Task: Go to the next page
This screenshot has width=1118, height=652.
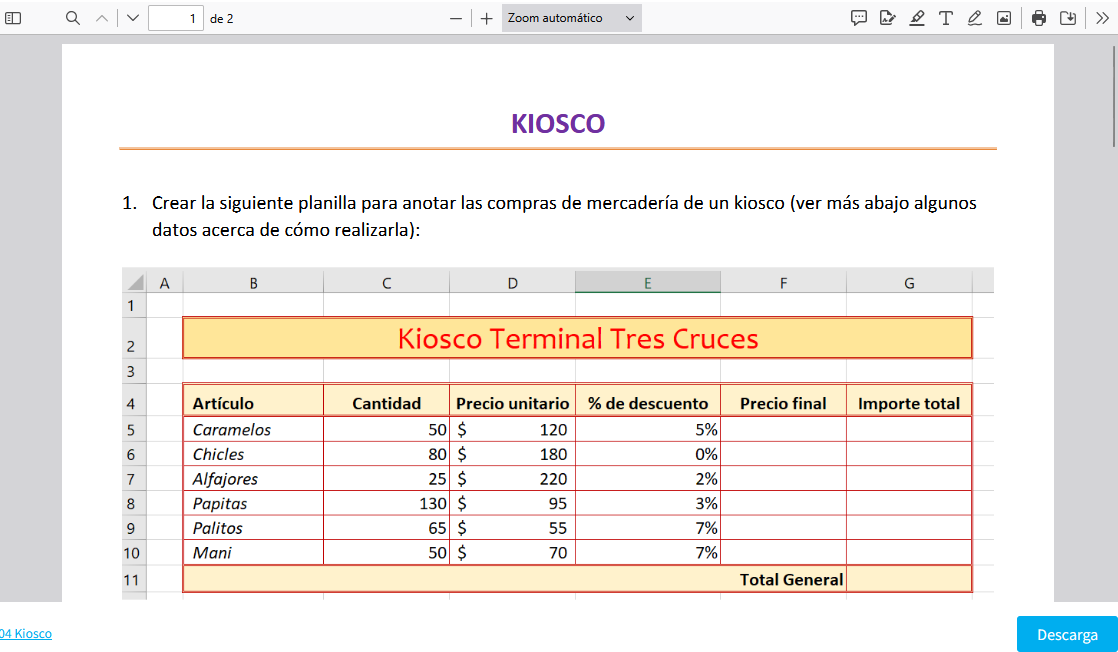Action: (x=133, y=18)
